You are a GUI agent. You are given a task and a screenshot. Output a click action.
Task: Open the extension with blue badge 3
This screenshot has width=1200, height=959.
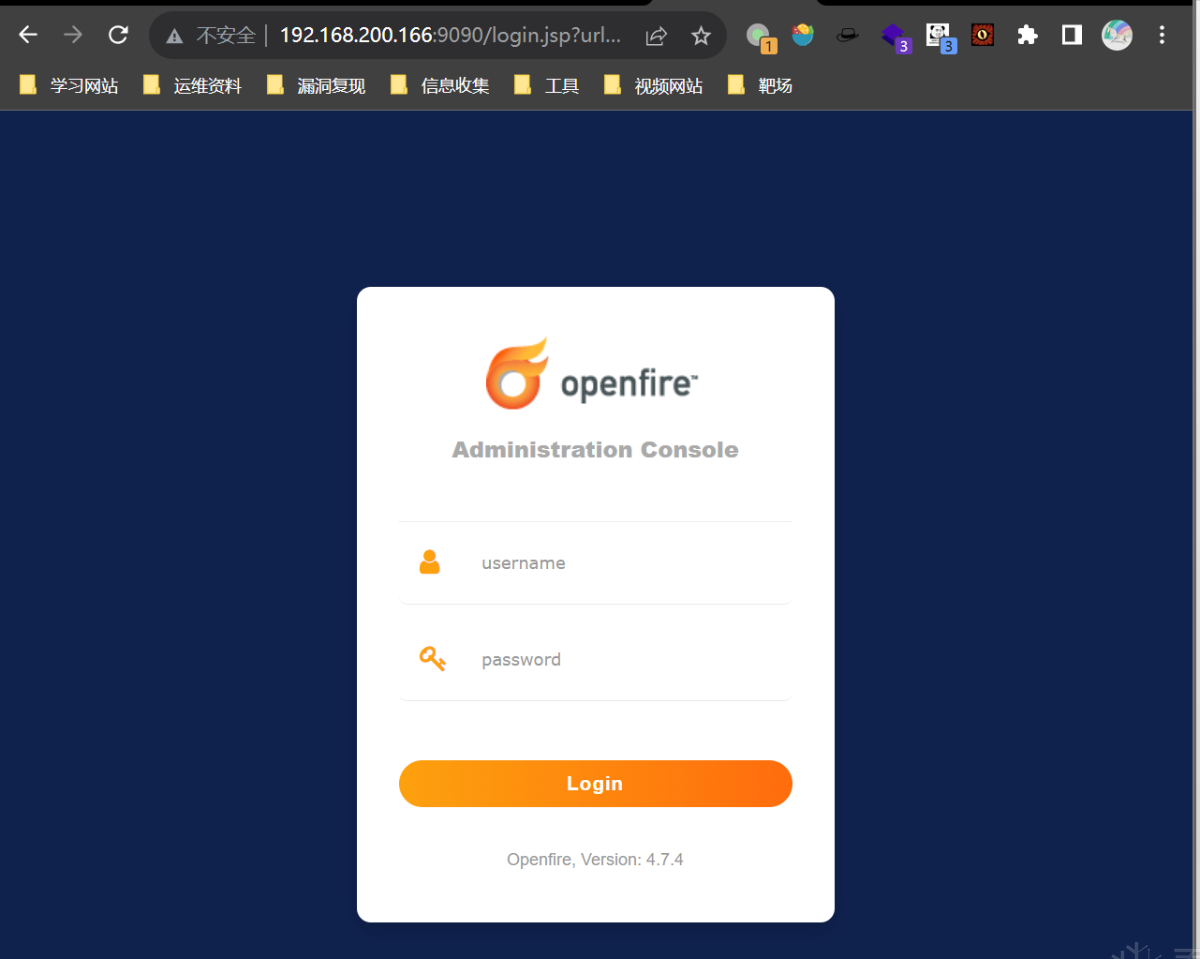point(940,37)
